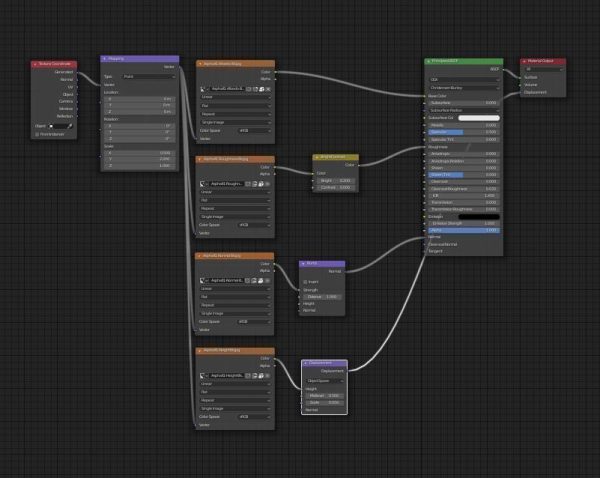Click the Texture Coordinate Object field
600x478 pixels.
[x=60, y=126]
